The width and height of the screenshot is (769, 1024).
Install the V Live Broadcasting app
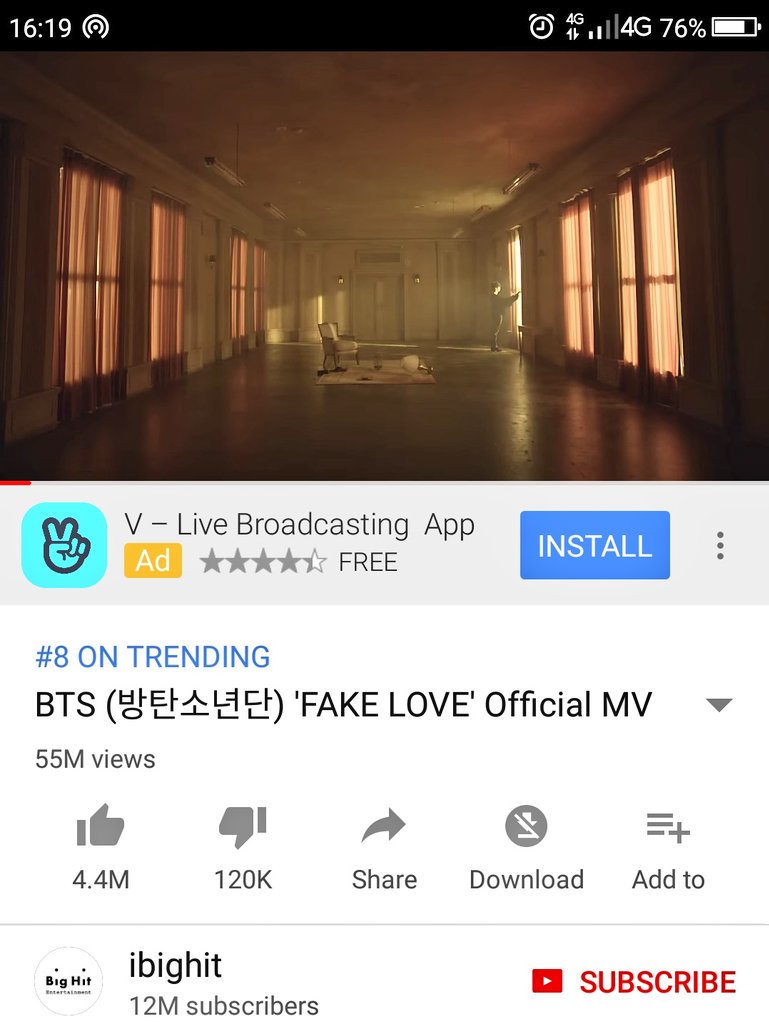(x=595, y=545)
